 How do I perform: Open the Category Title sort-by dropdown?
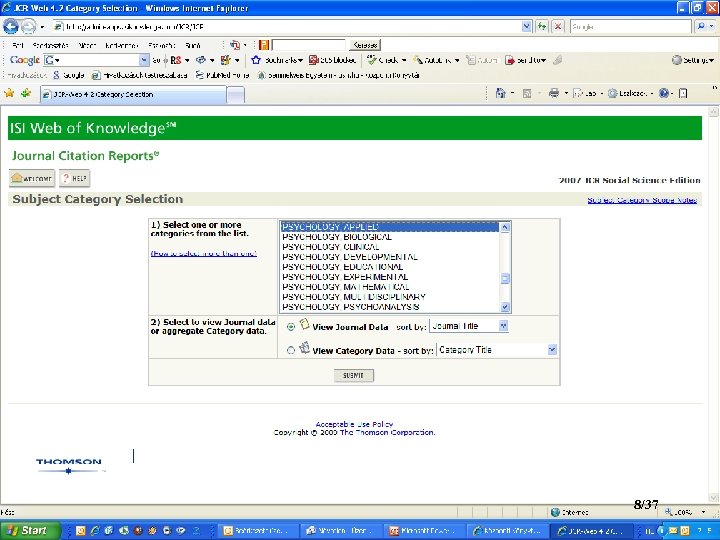coord(552,349)
